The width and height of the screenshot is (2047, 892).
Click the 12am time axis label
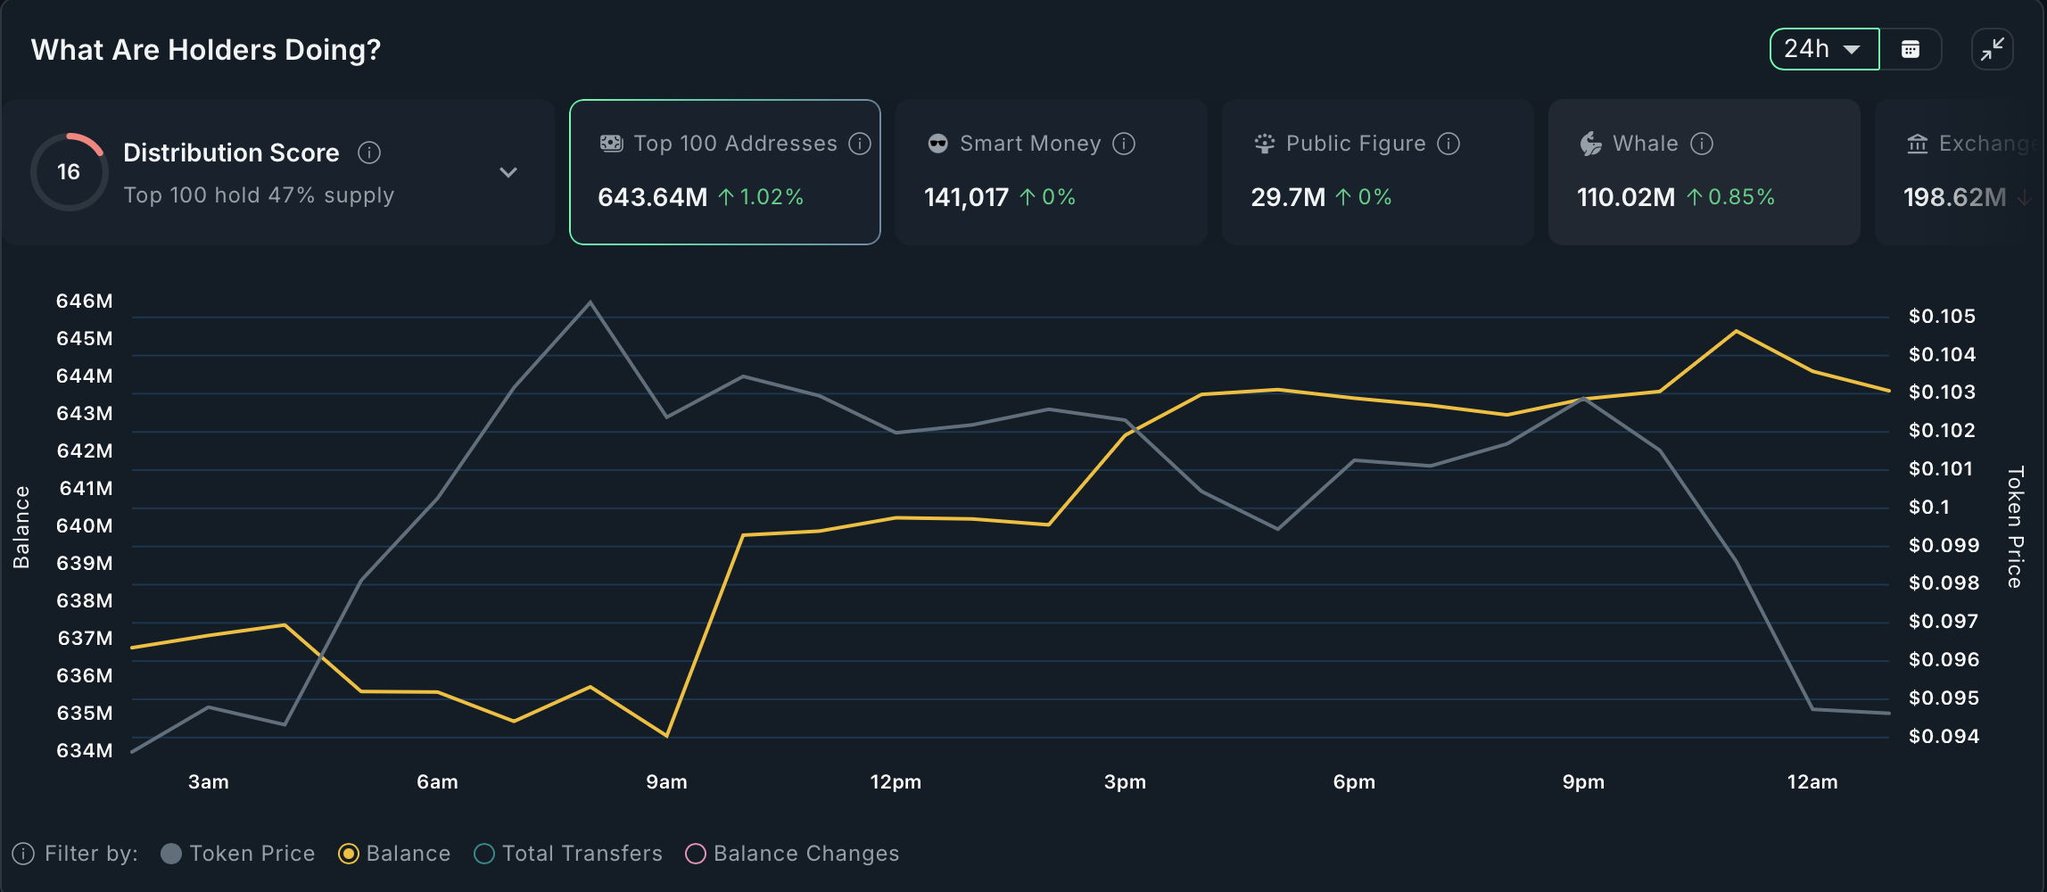(x=1812, y=782)
